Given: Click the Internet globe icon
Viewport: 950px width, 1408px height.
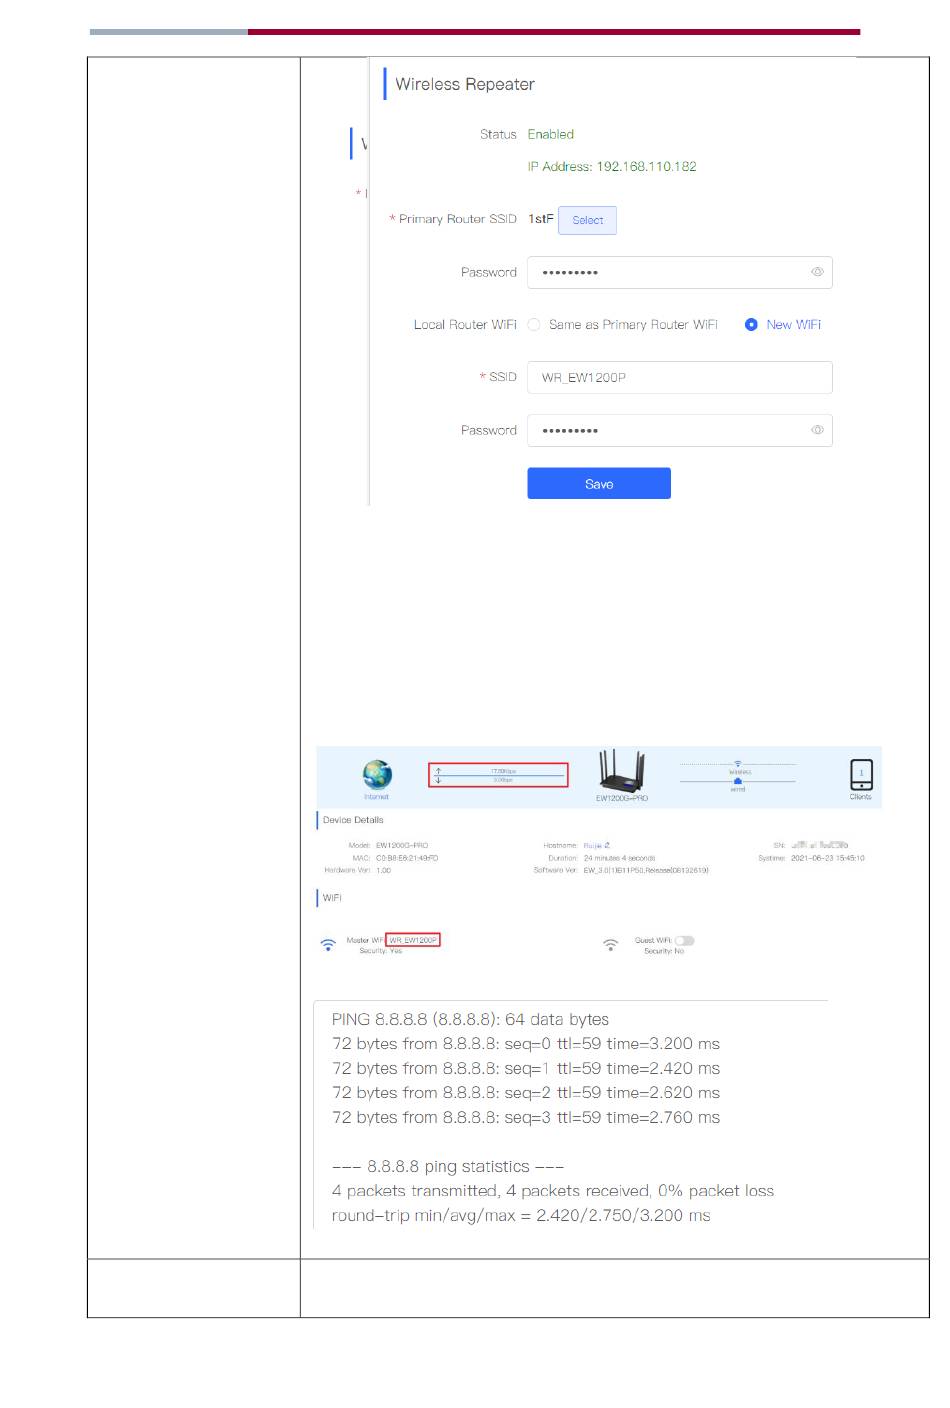Looking at the screenshot, I should [377, 775].
